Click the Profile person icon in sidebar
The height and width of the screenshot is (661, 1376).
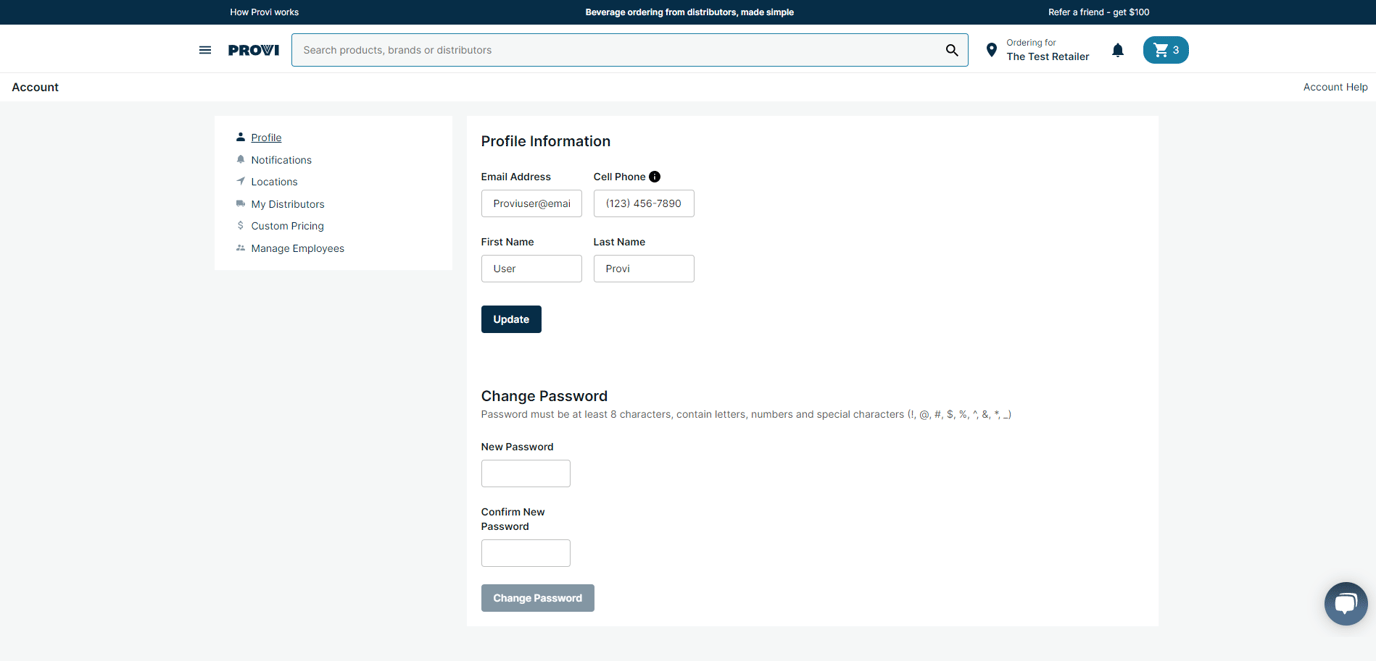coord(240,137)
